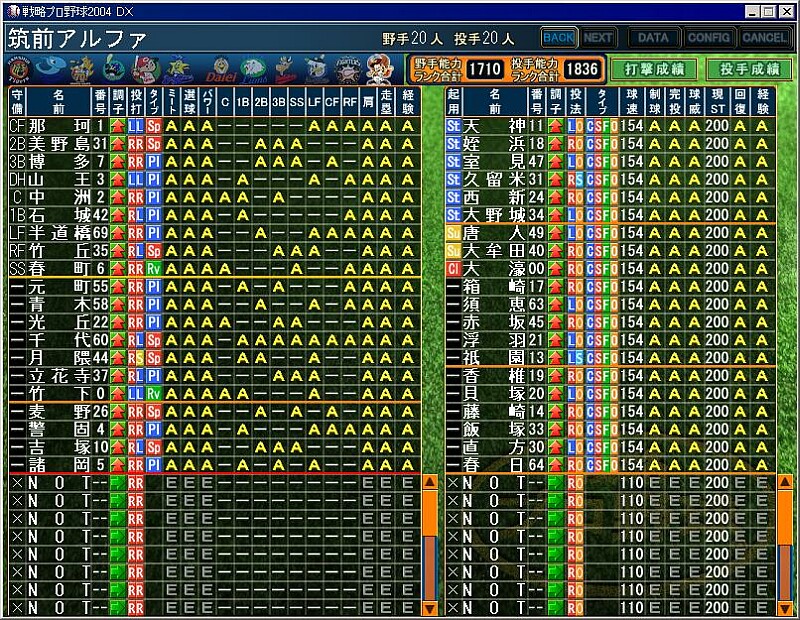Click the Sp type icon for 美野島

point(154,144)
